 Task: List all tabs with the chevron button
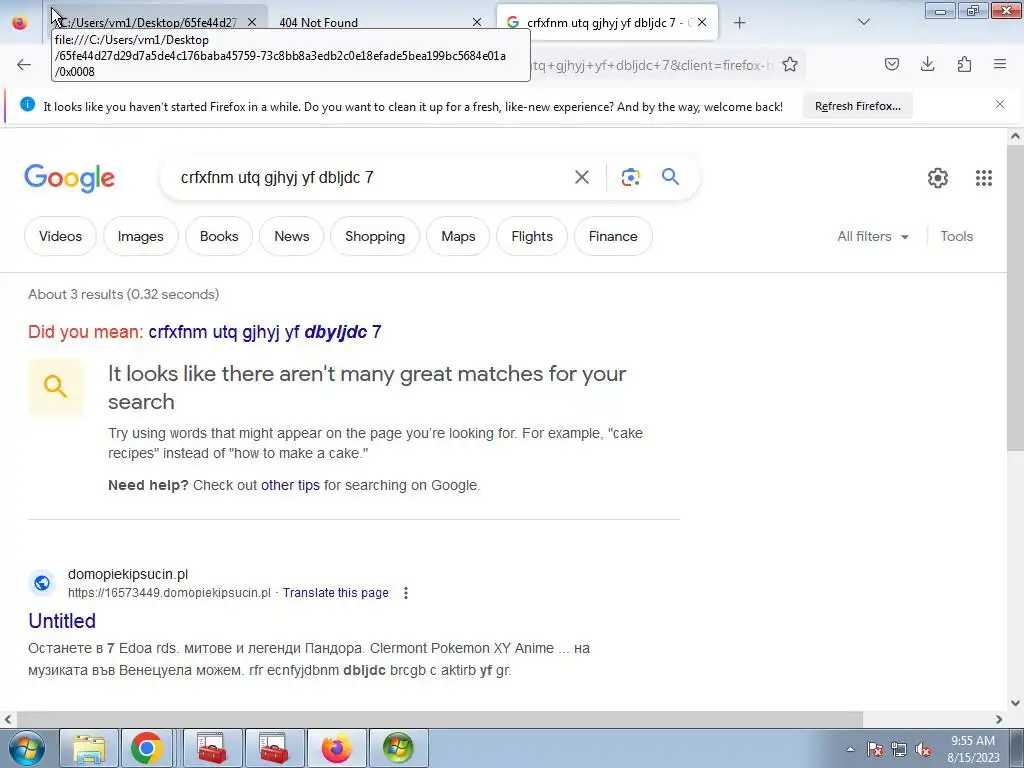pos(863,23)
